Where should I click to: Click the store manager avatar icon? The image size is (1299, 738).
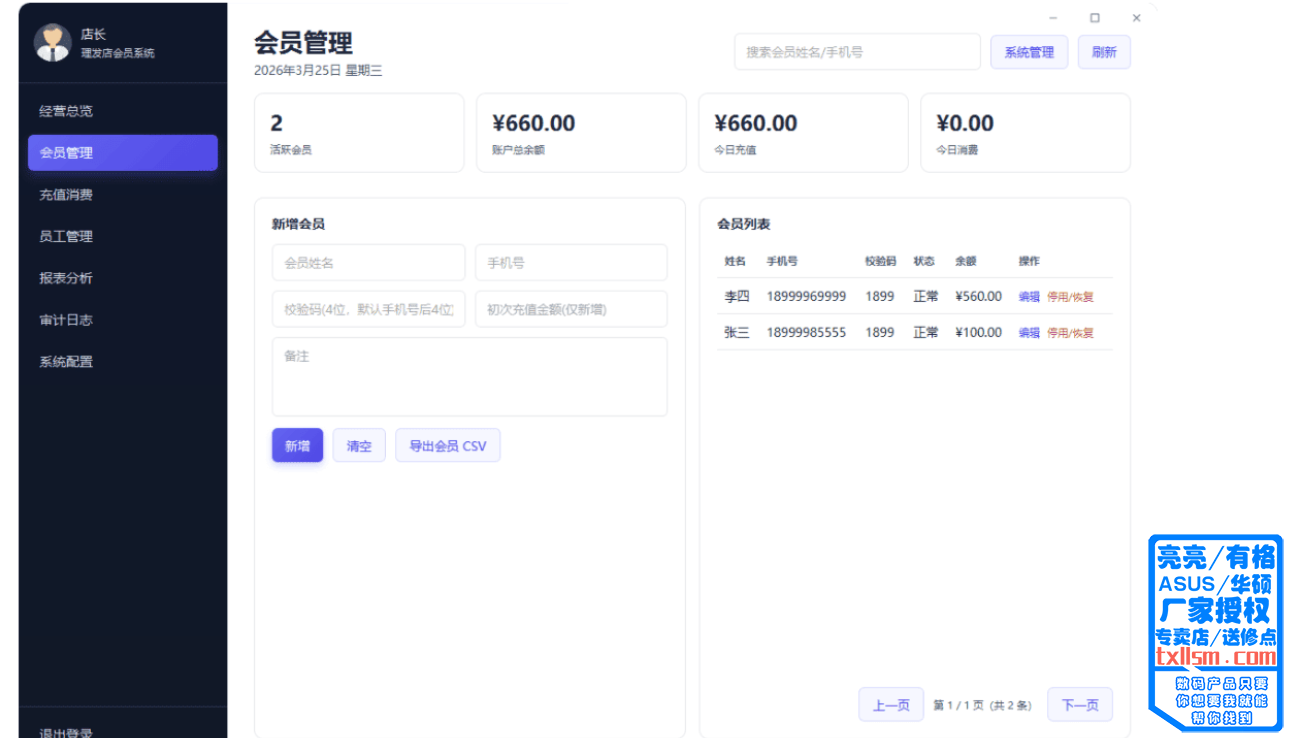pos(52,43)
